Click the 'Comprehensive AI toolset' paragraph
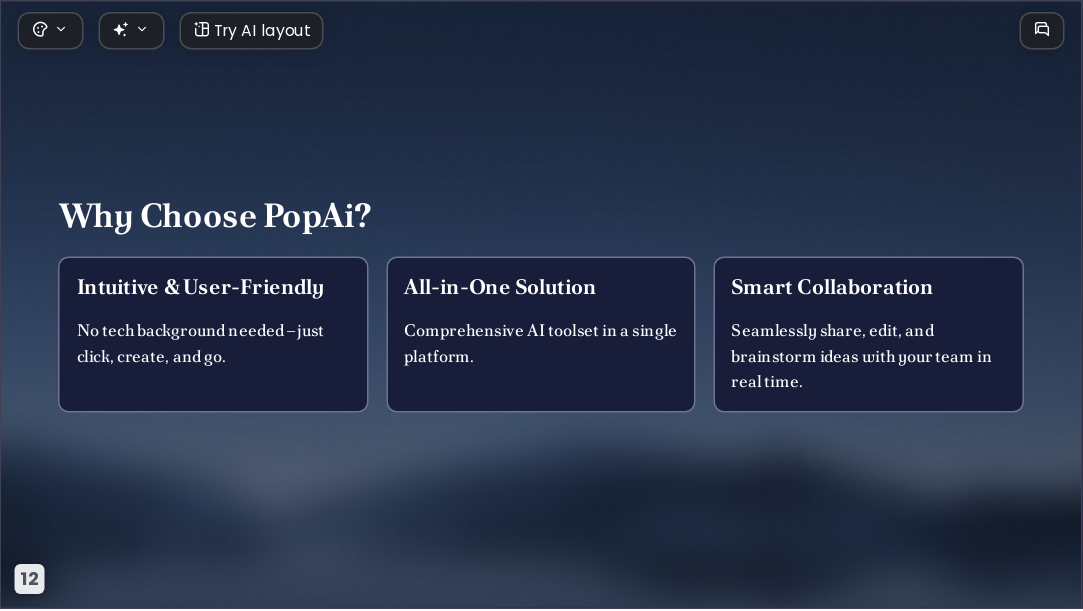Screen dimensions: 1083x611 click(x=540, y=344)
